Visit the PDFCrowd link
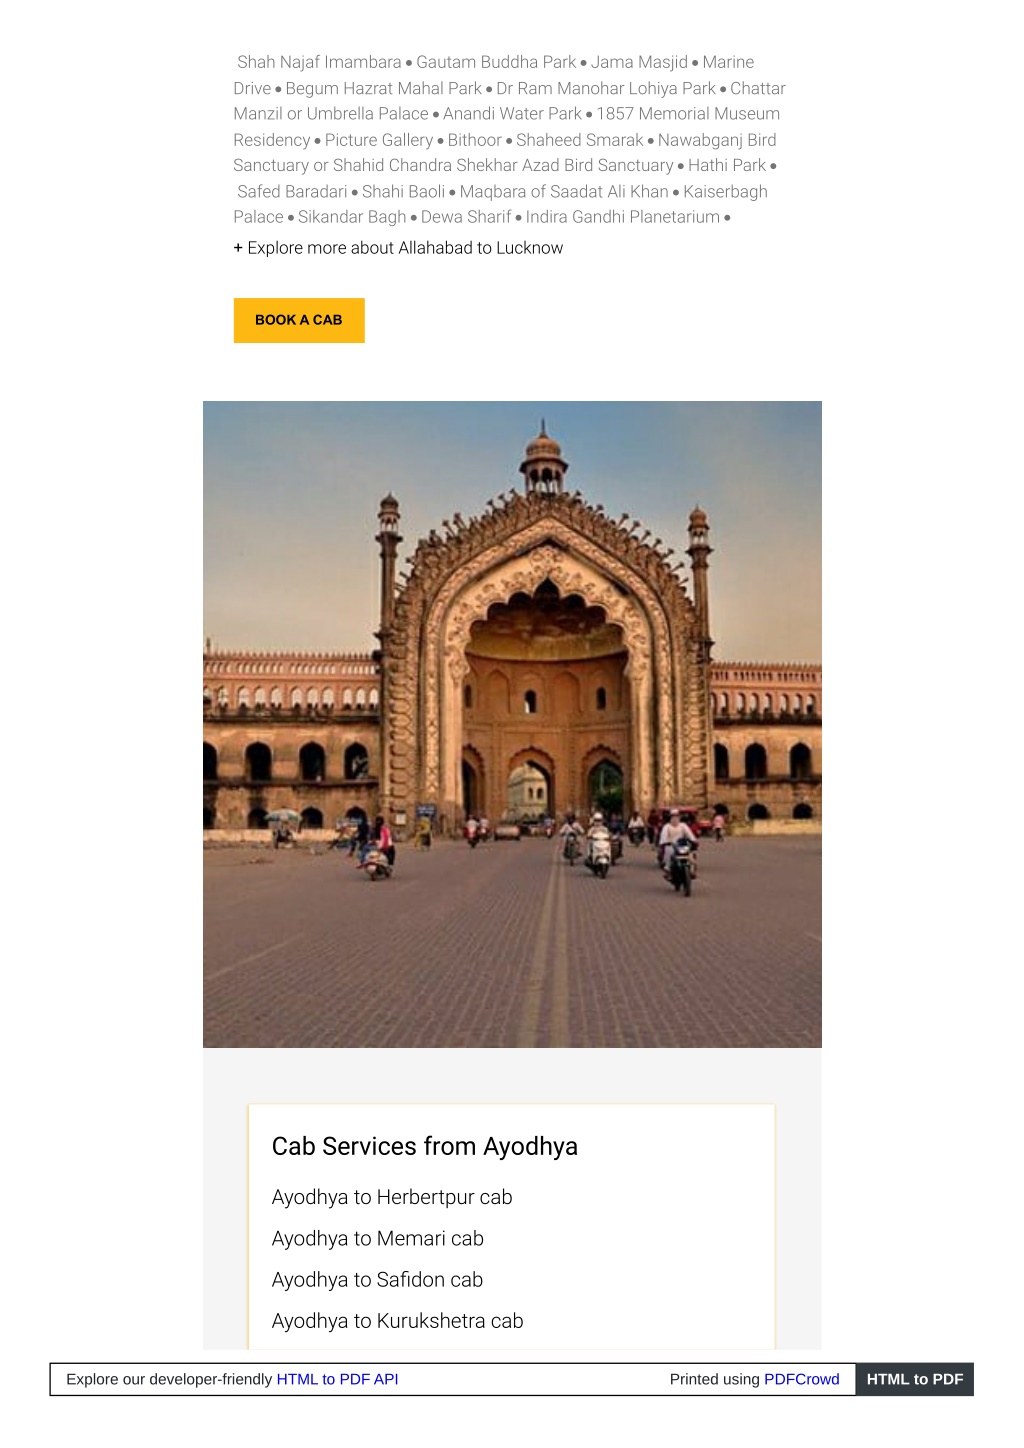The height and width of the screenshot is (1448, 1024). [x=802, y=1379]
